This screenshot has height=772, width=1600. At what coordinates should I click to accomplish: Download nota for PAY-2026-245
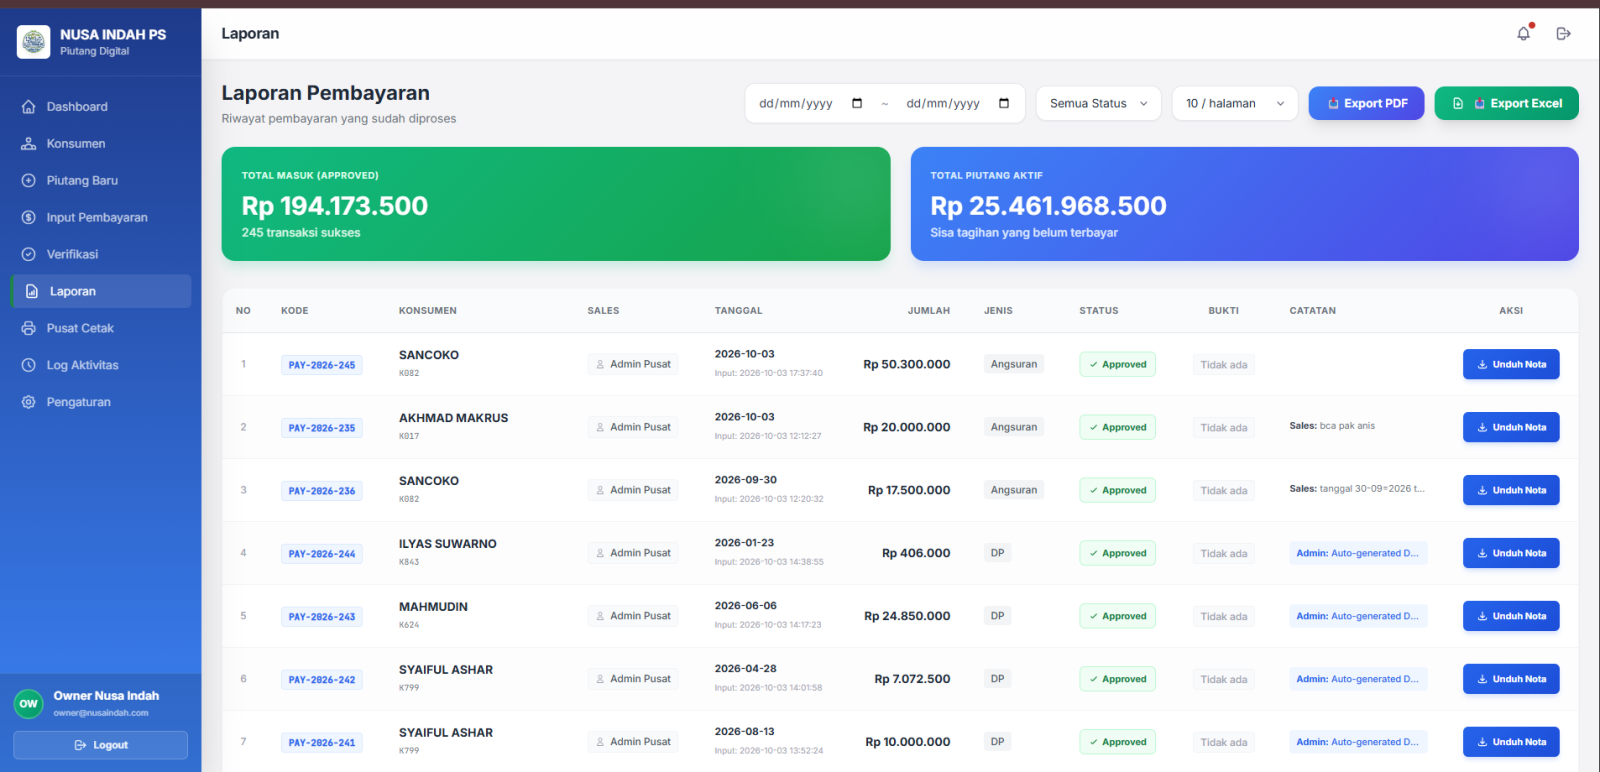point(1511,364)
